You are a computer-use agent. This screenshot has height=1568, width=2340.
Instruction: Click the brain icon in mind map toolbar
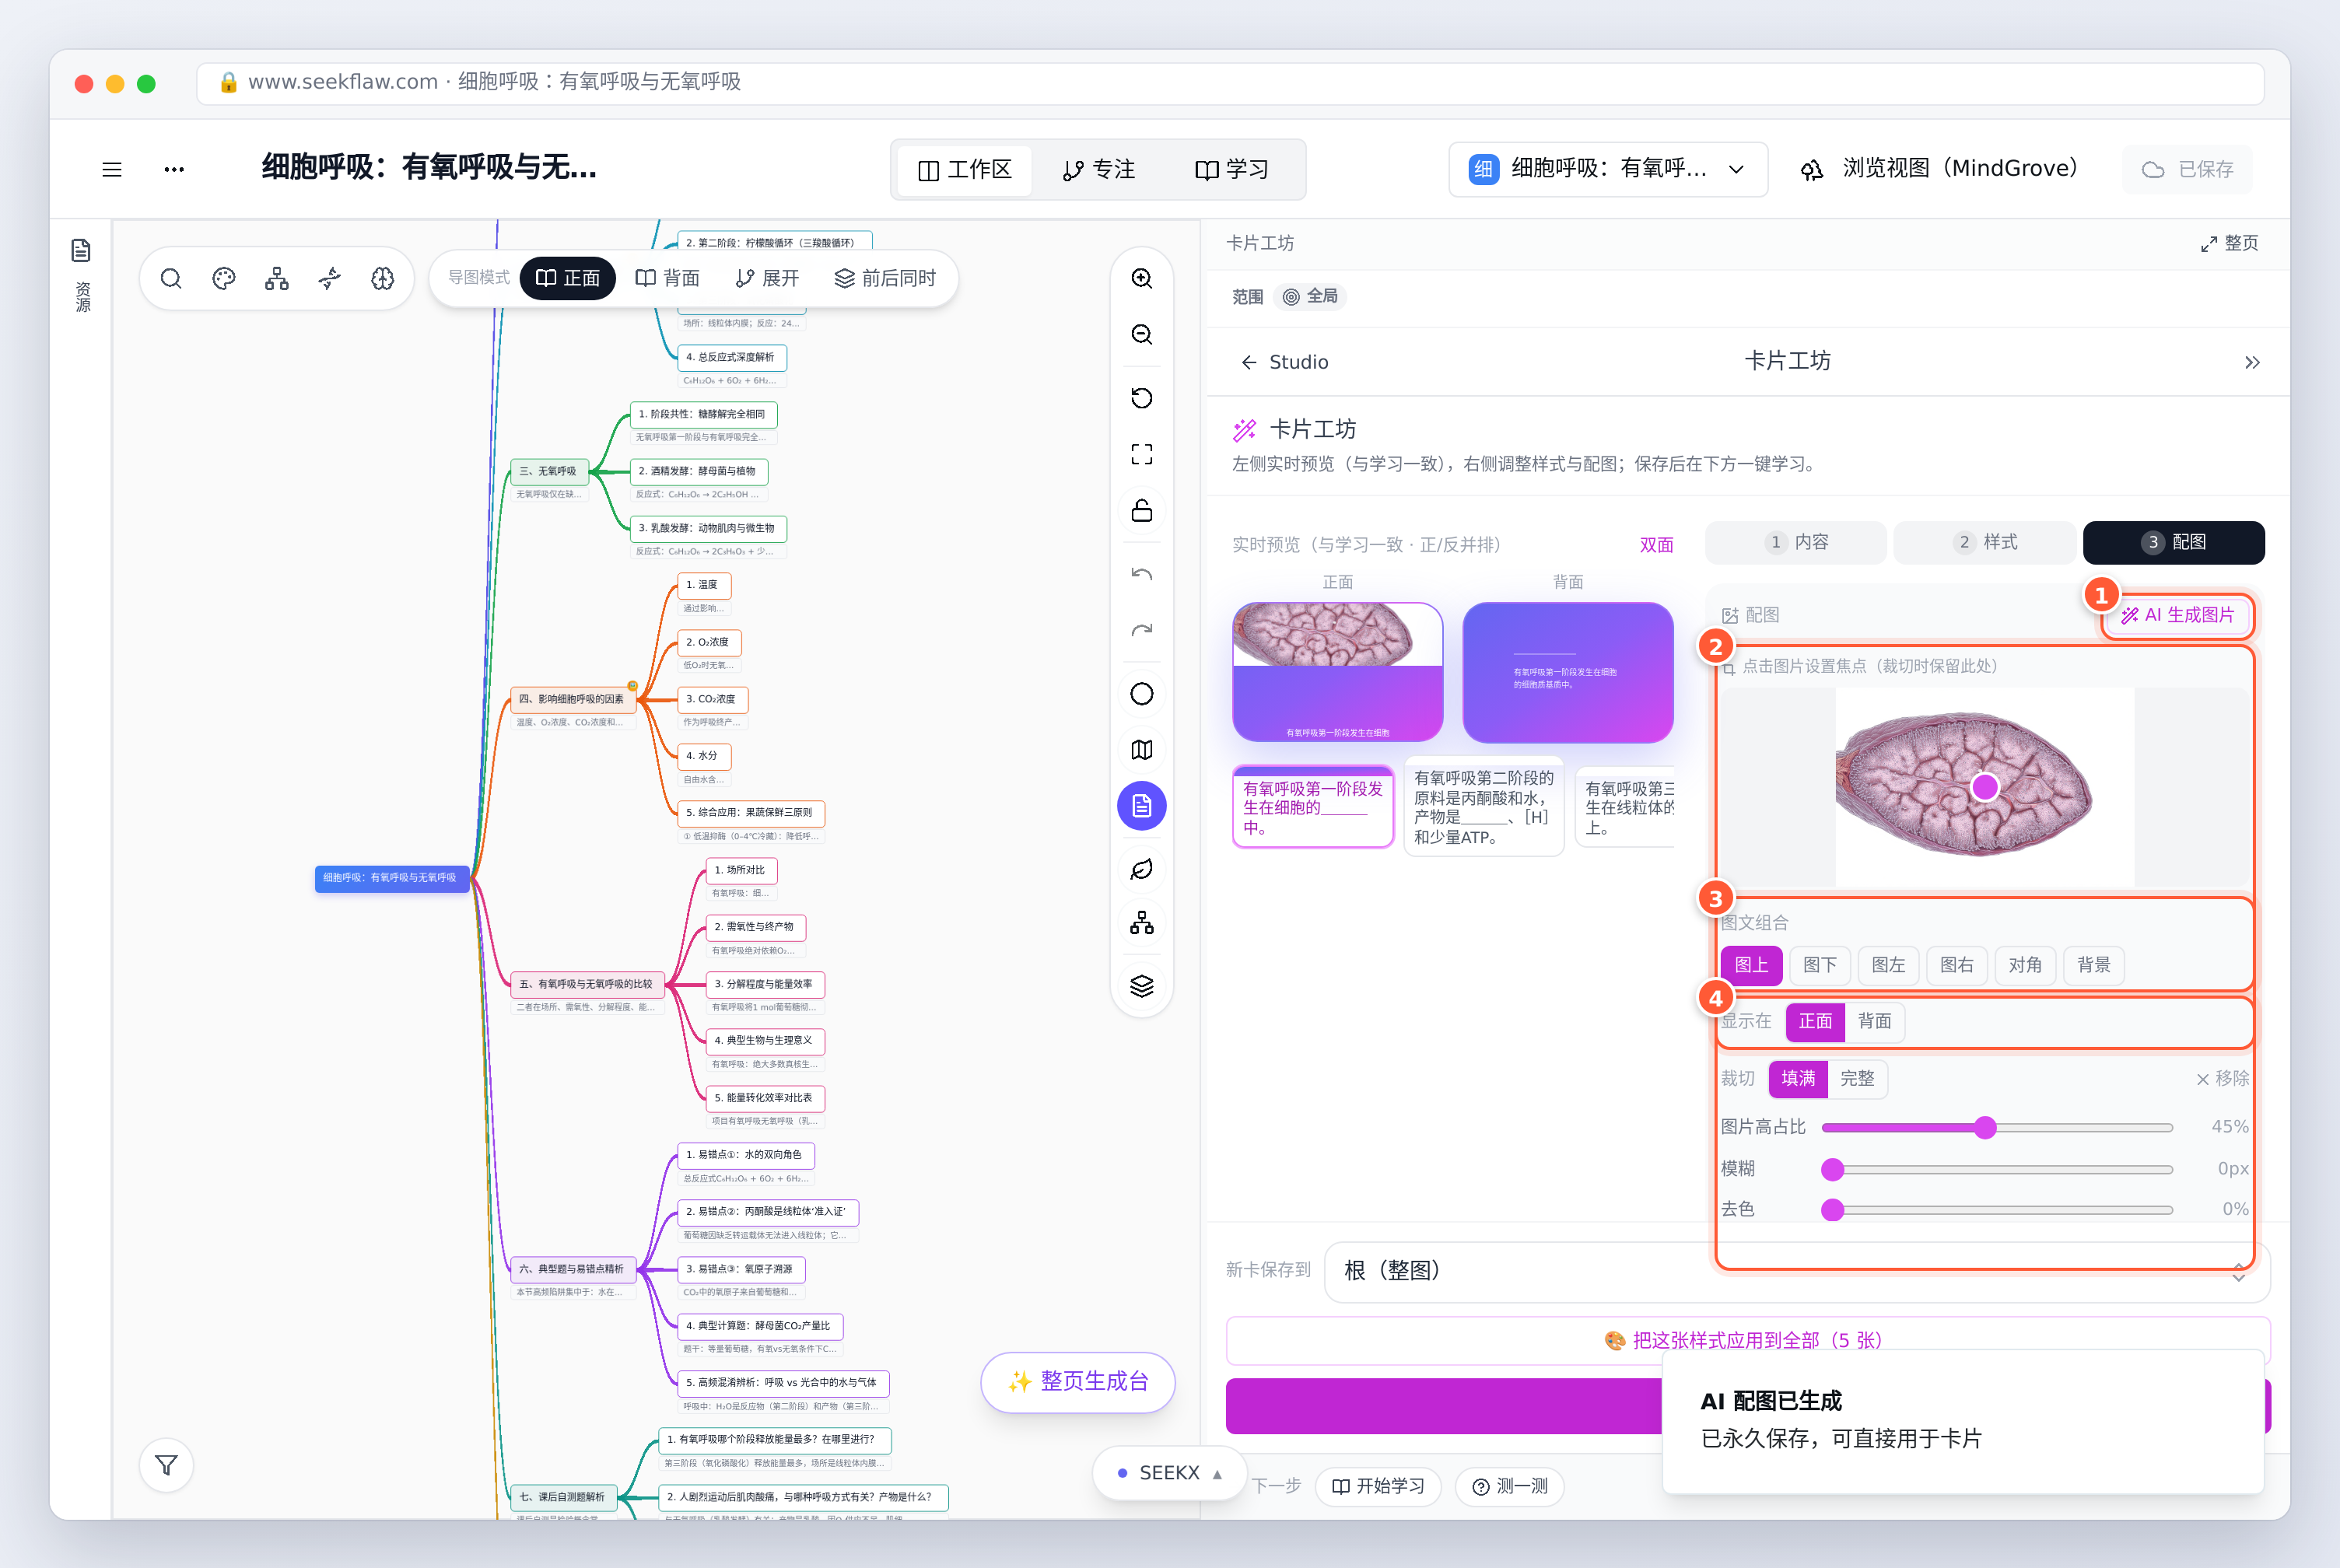(383, 278)
